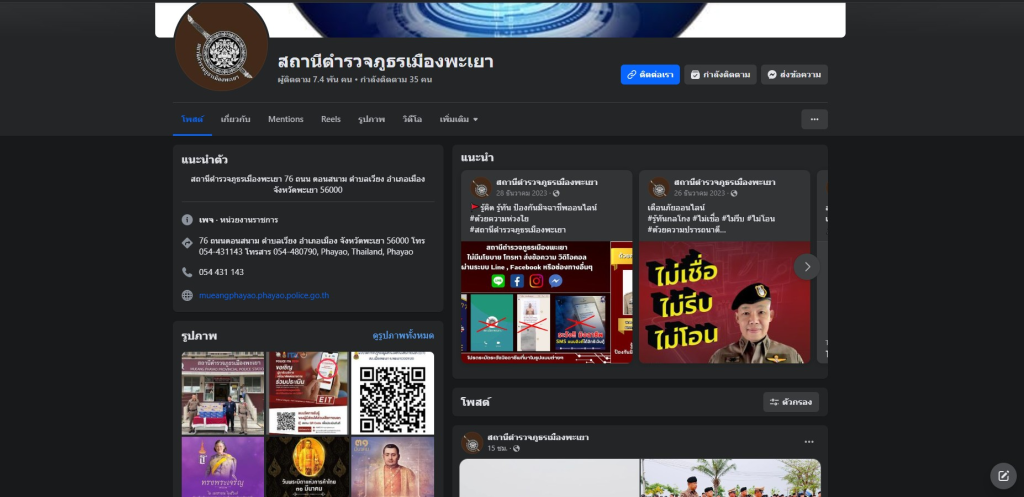Click the compose new message icon at bottom right
Image resolution: width=1024 pixels, height=497 pixels.
[1003, 476]
